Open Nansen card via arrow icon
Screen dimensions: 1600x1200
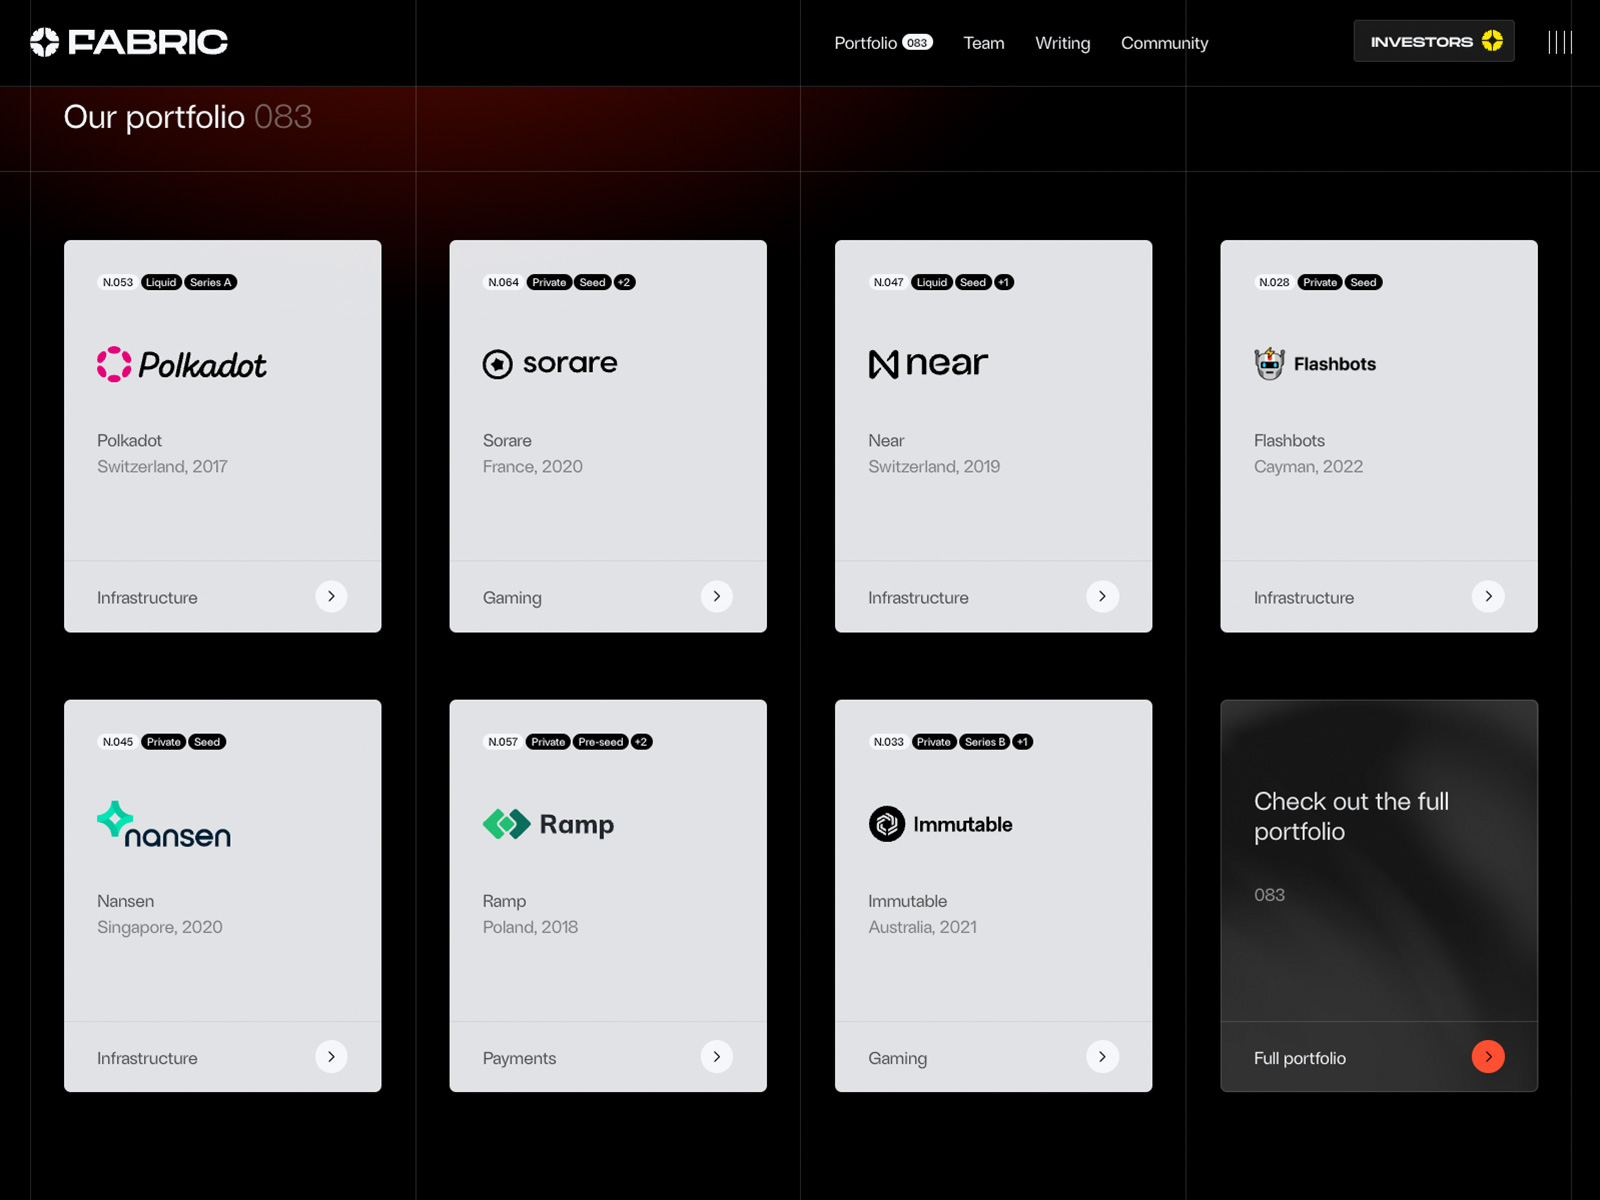[331, 1057]
